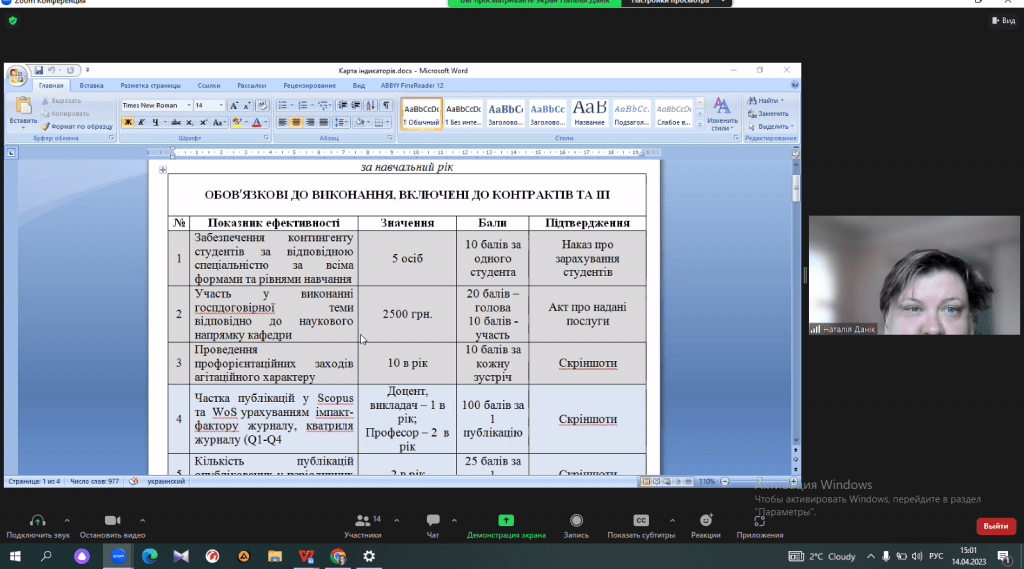The image size is (1024, 569).
Task: Click the Чат icon in Zoom toolbar
Action: click(433, 521)
